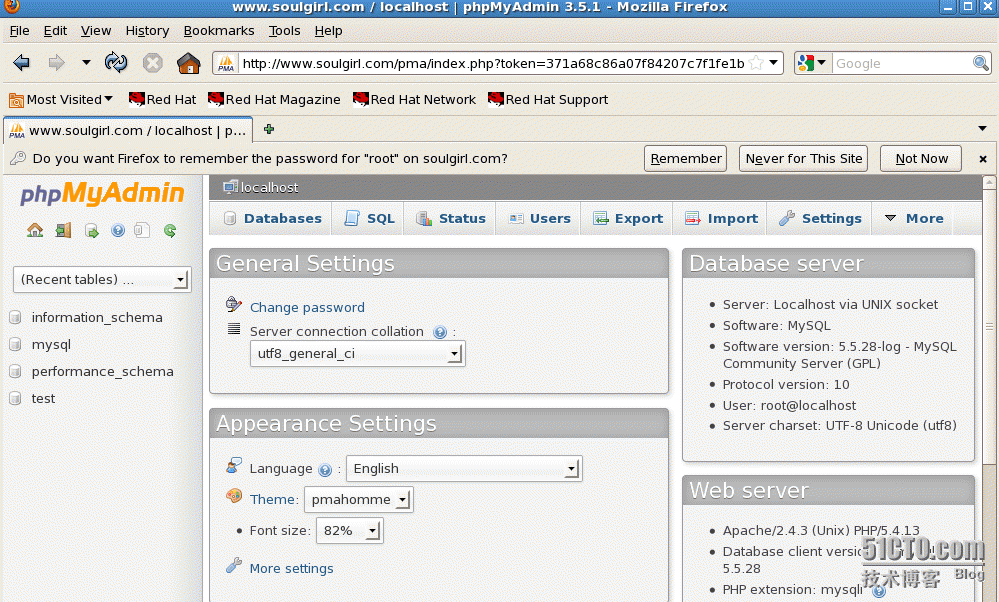The image size is (999, 602).
Task: Click the green Reload navigation icon
Action: pyautogui.click(x=170, y=231)
